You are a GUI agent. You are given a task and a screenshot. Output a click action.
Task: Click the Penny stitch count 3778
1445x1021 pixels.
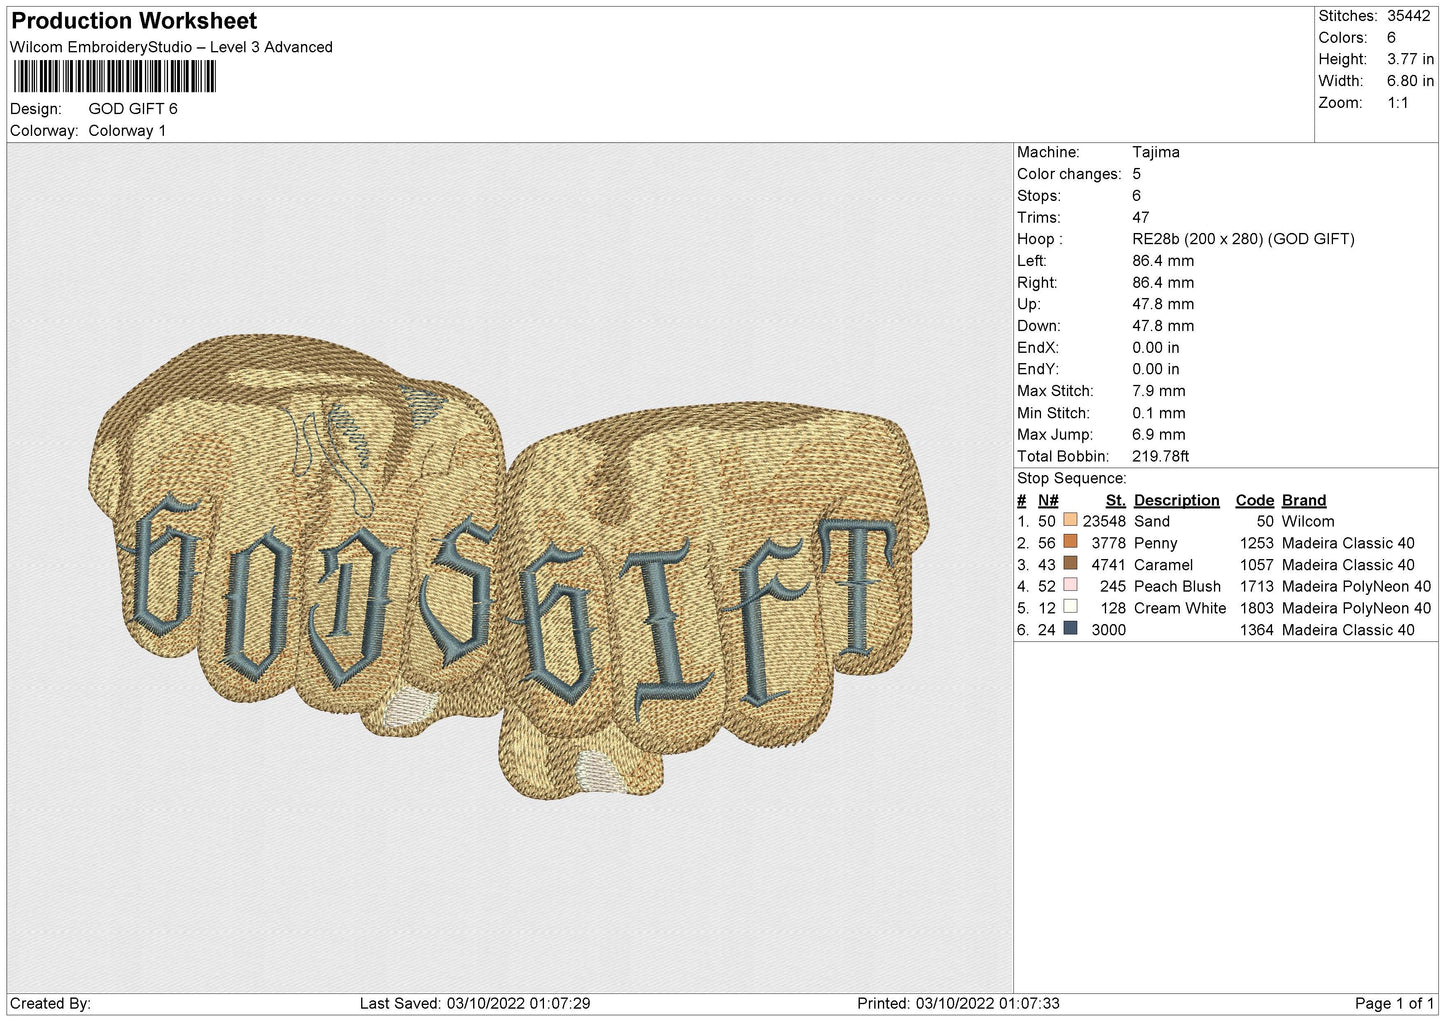pyautogui.click(x=1109, y=543)
